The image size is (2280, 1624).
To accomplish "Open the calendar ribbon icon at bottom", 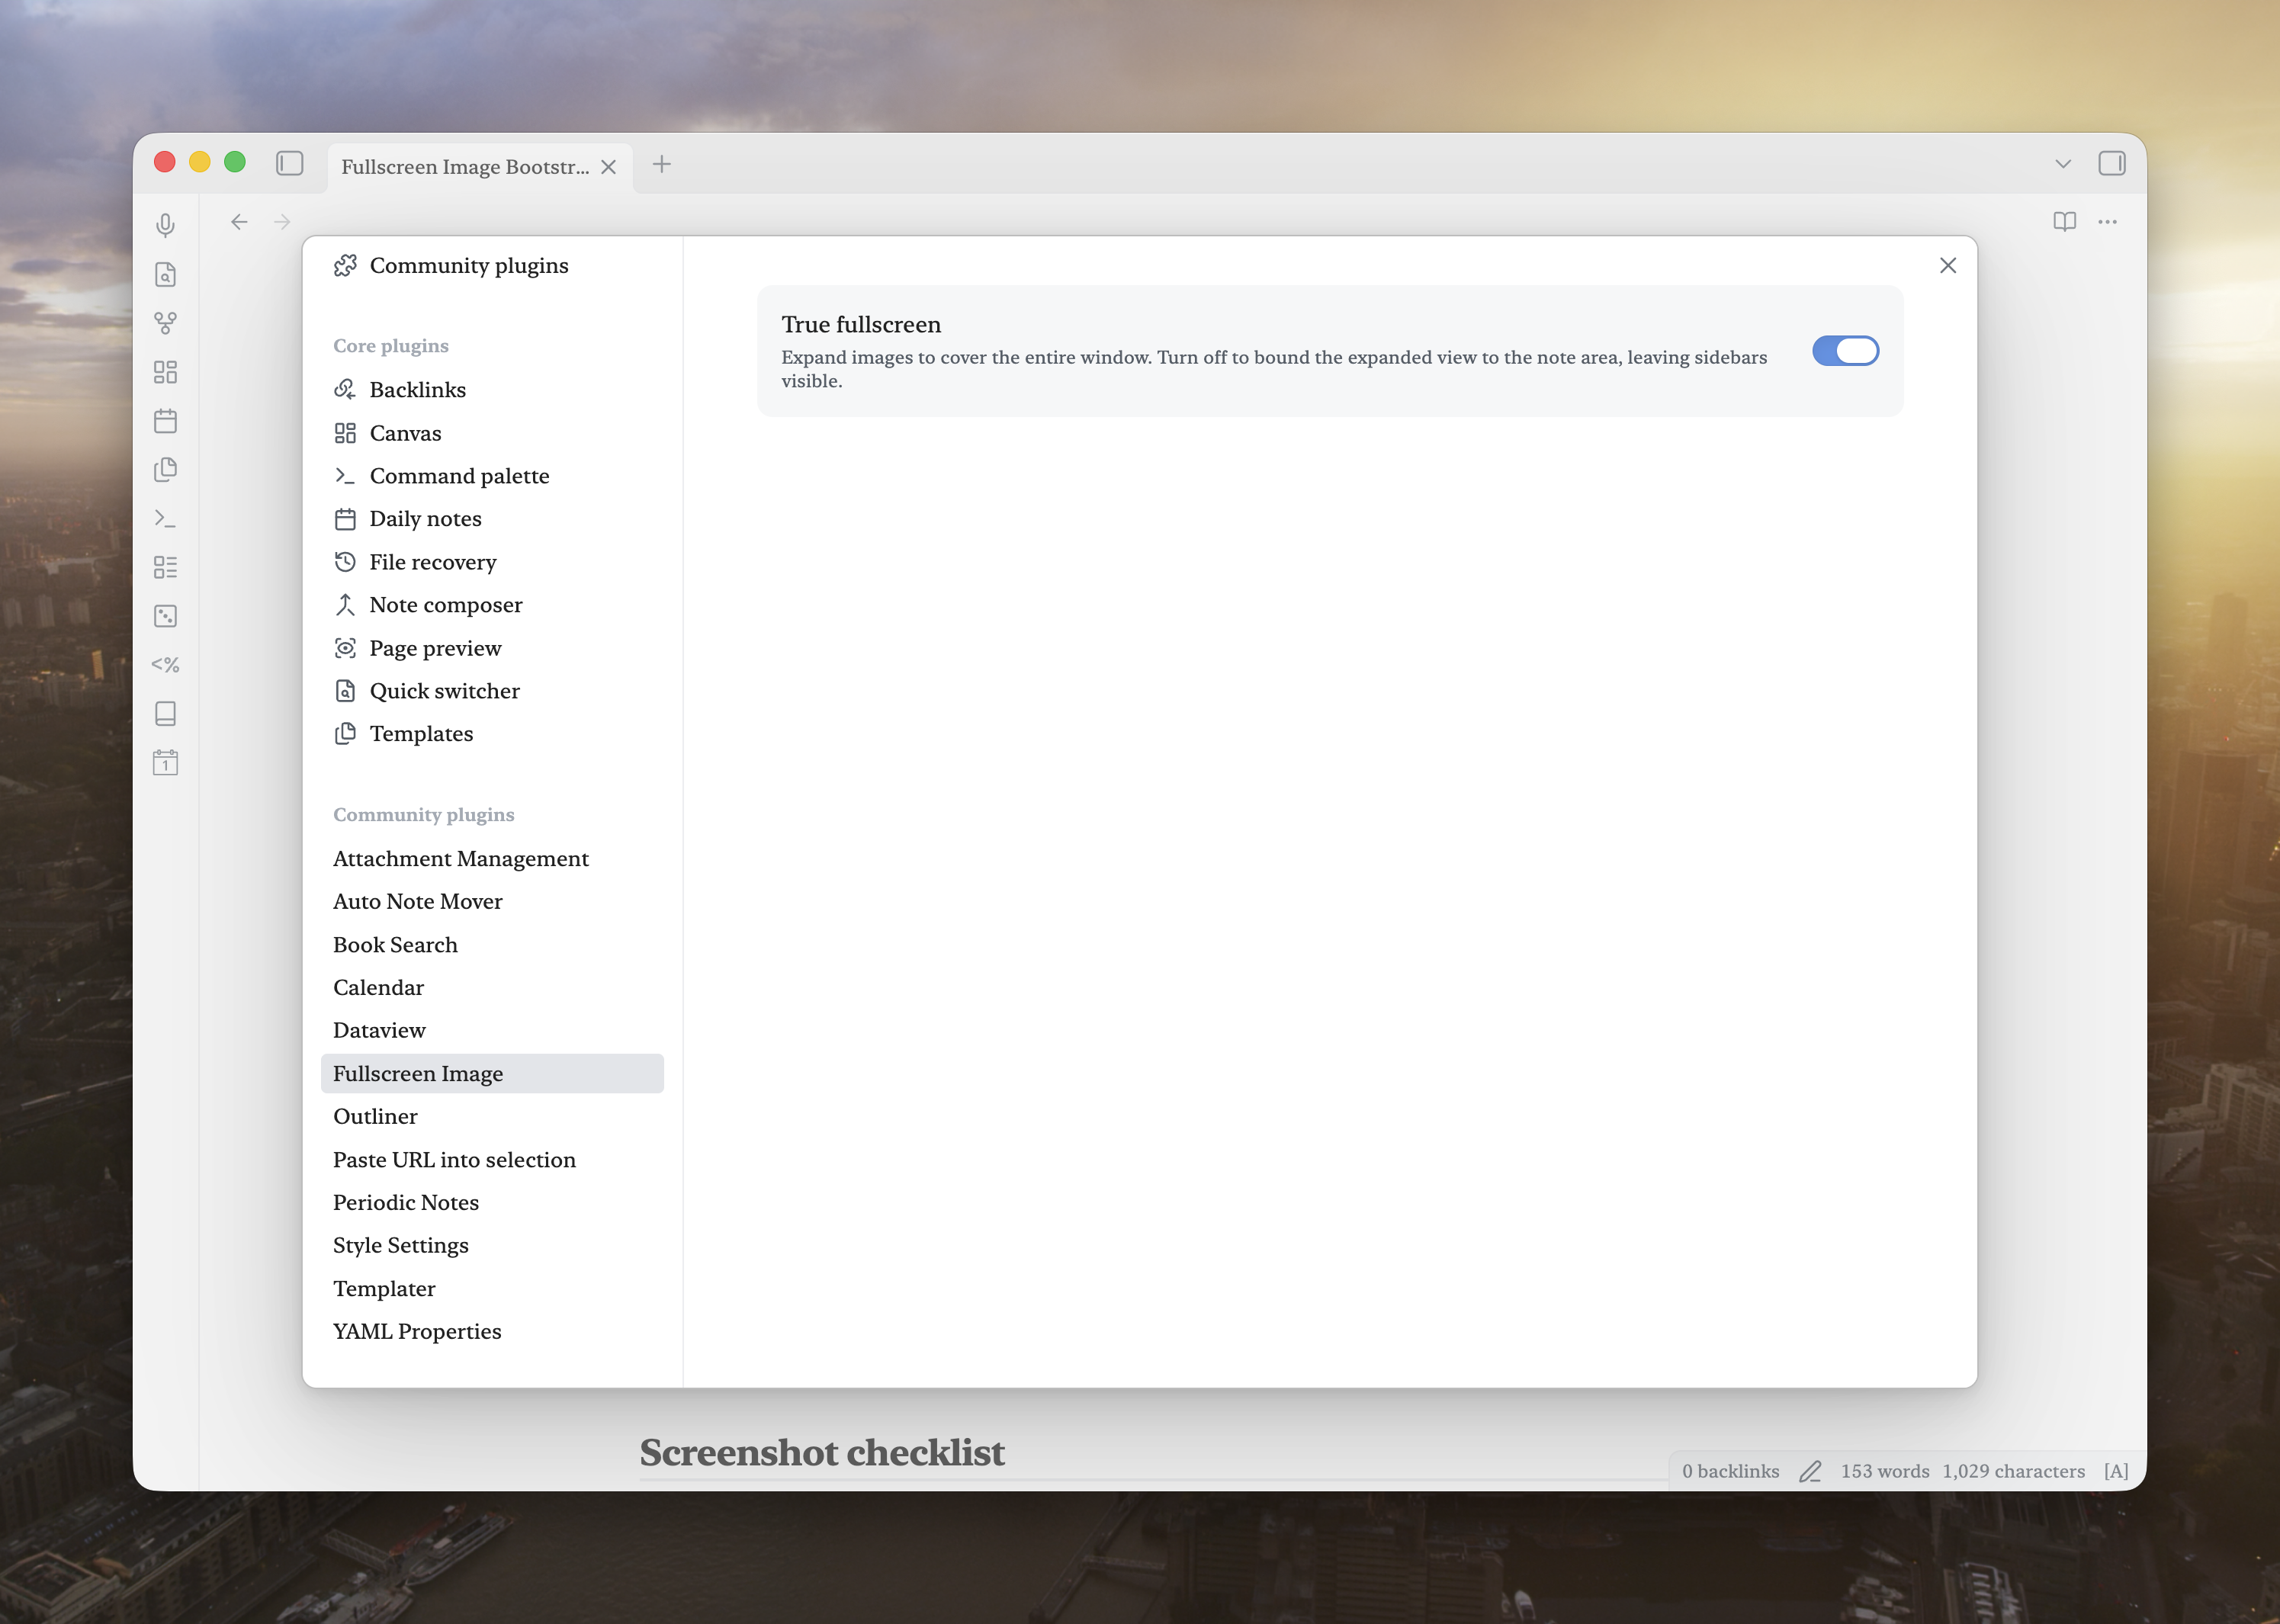I will (166, 763).
